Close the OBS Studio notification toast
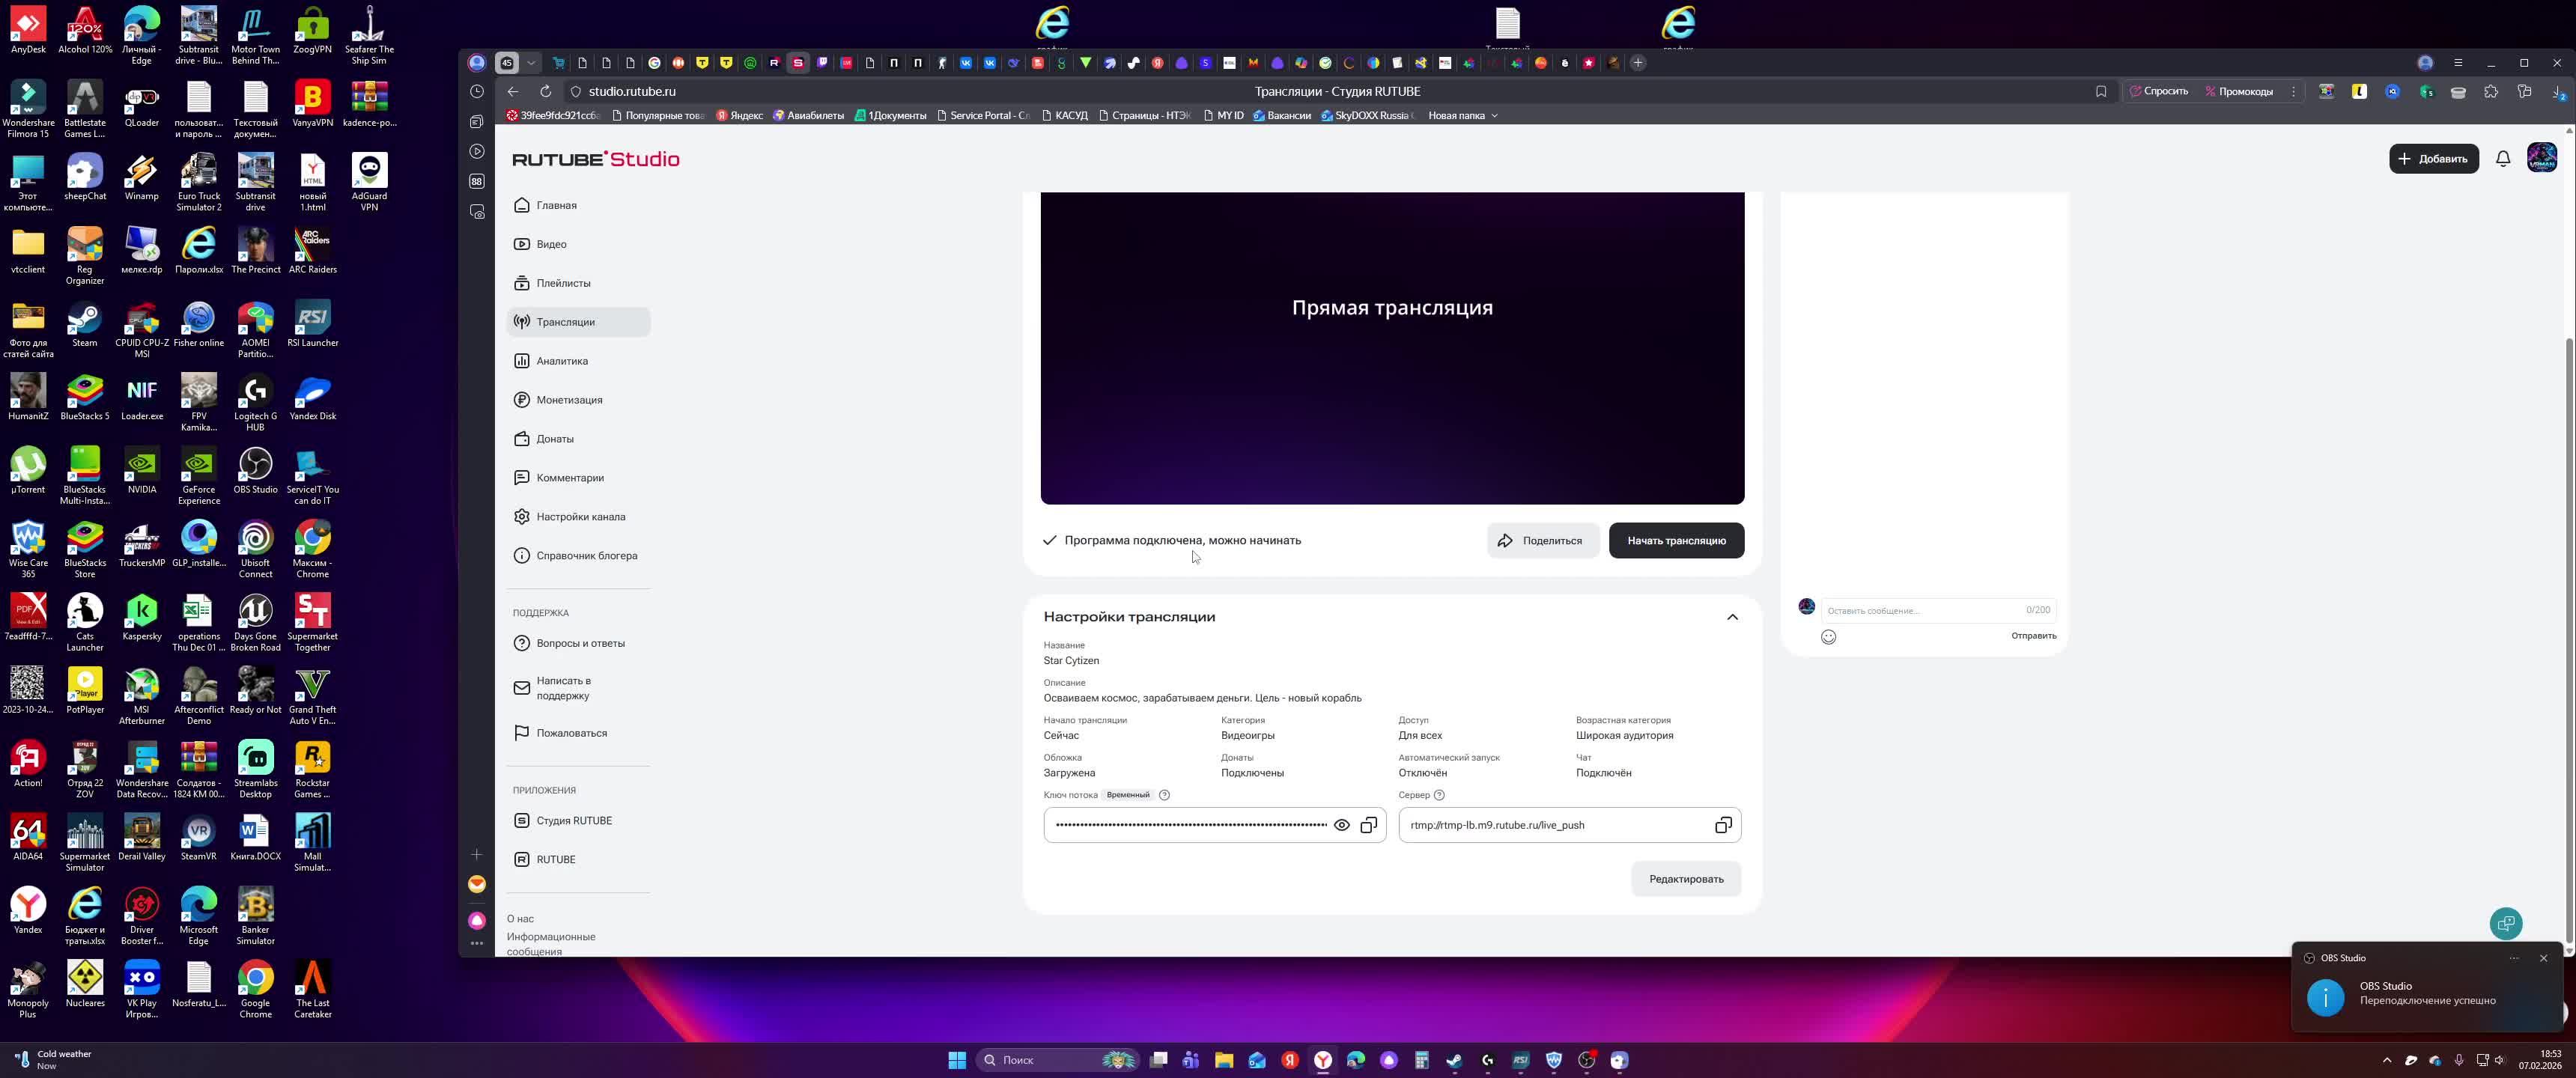 coord(2543,958)
